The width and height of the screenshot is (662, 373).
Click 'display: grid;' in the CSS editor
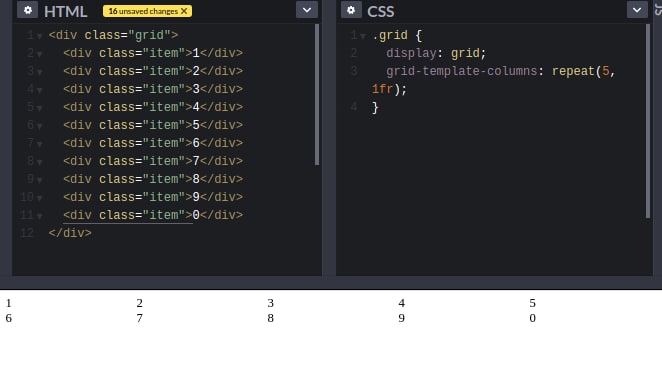tap(436, 53)
